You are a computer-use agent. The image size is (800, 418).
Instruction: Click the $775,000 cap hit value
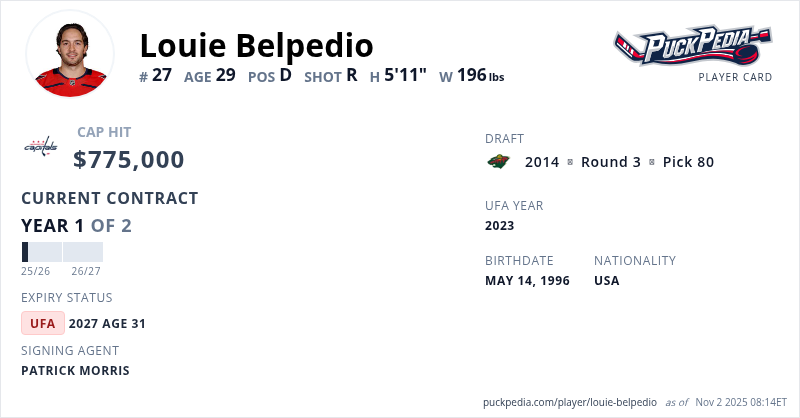129,160
